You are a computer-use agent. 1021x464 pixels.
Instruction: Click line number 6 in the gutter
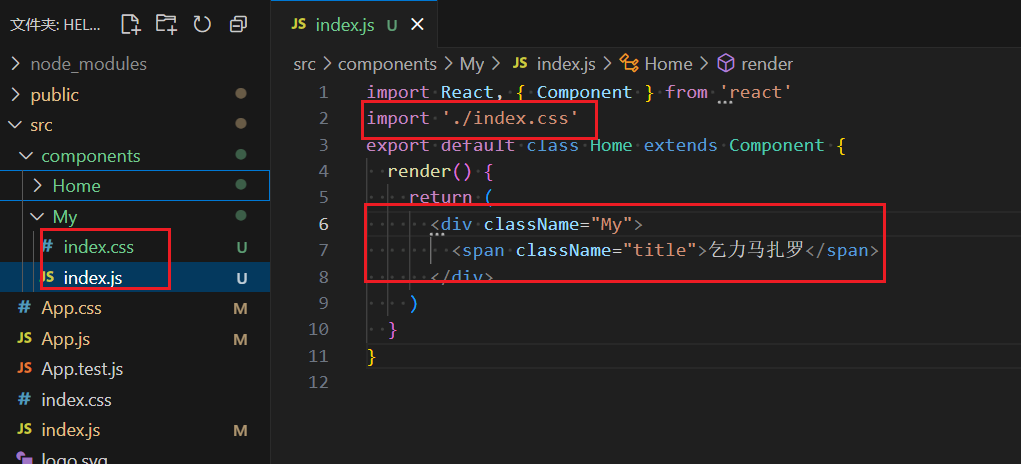(324, 224)
